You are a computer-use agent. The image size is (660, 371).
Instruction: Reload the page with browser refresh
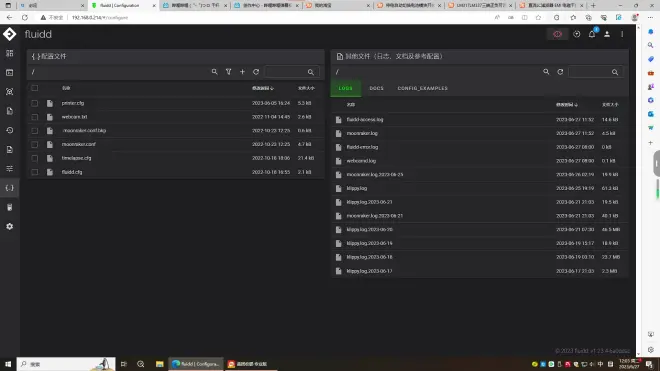pyautogui.click(x=25, y=18)
